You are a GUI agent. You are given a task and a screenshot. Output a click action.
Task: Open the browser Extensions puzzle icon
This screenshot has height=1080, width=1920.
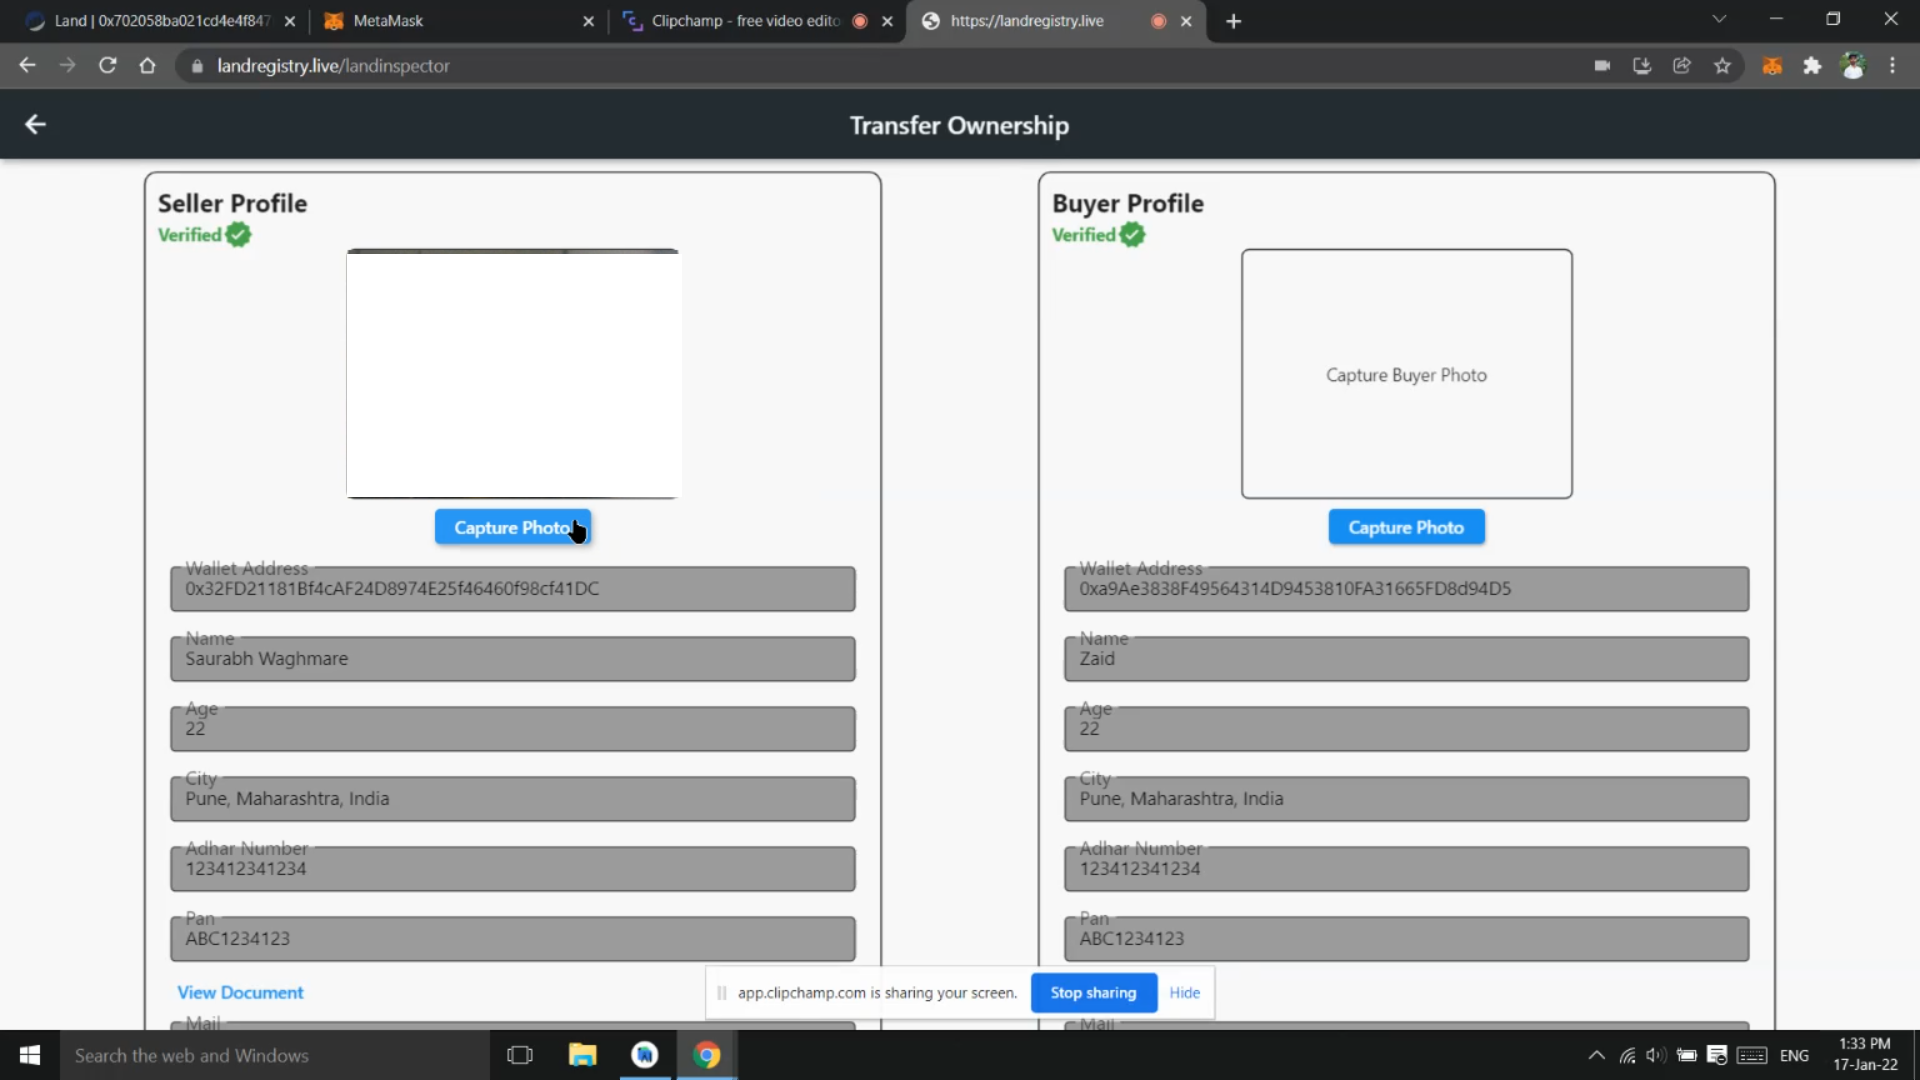point(1812,66)
